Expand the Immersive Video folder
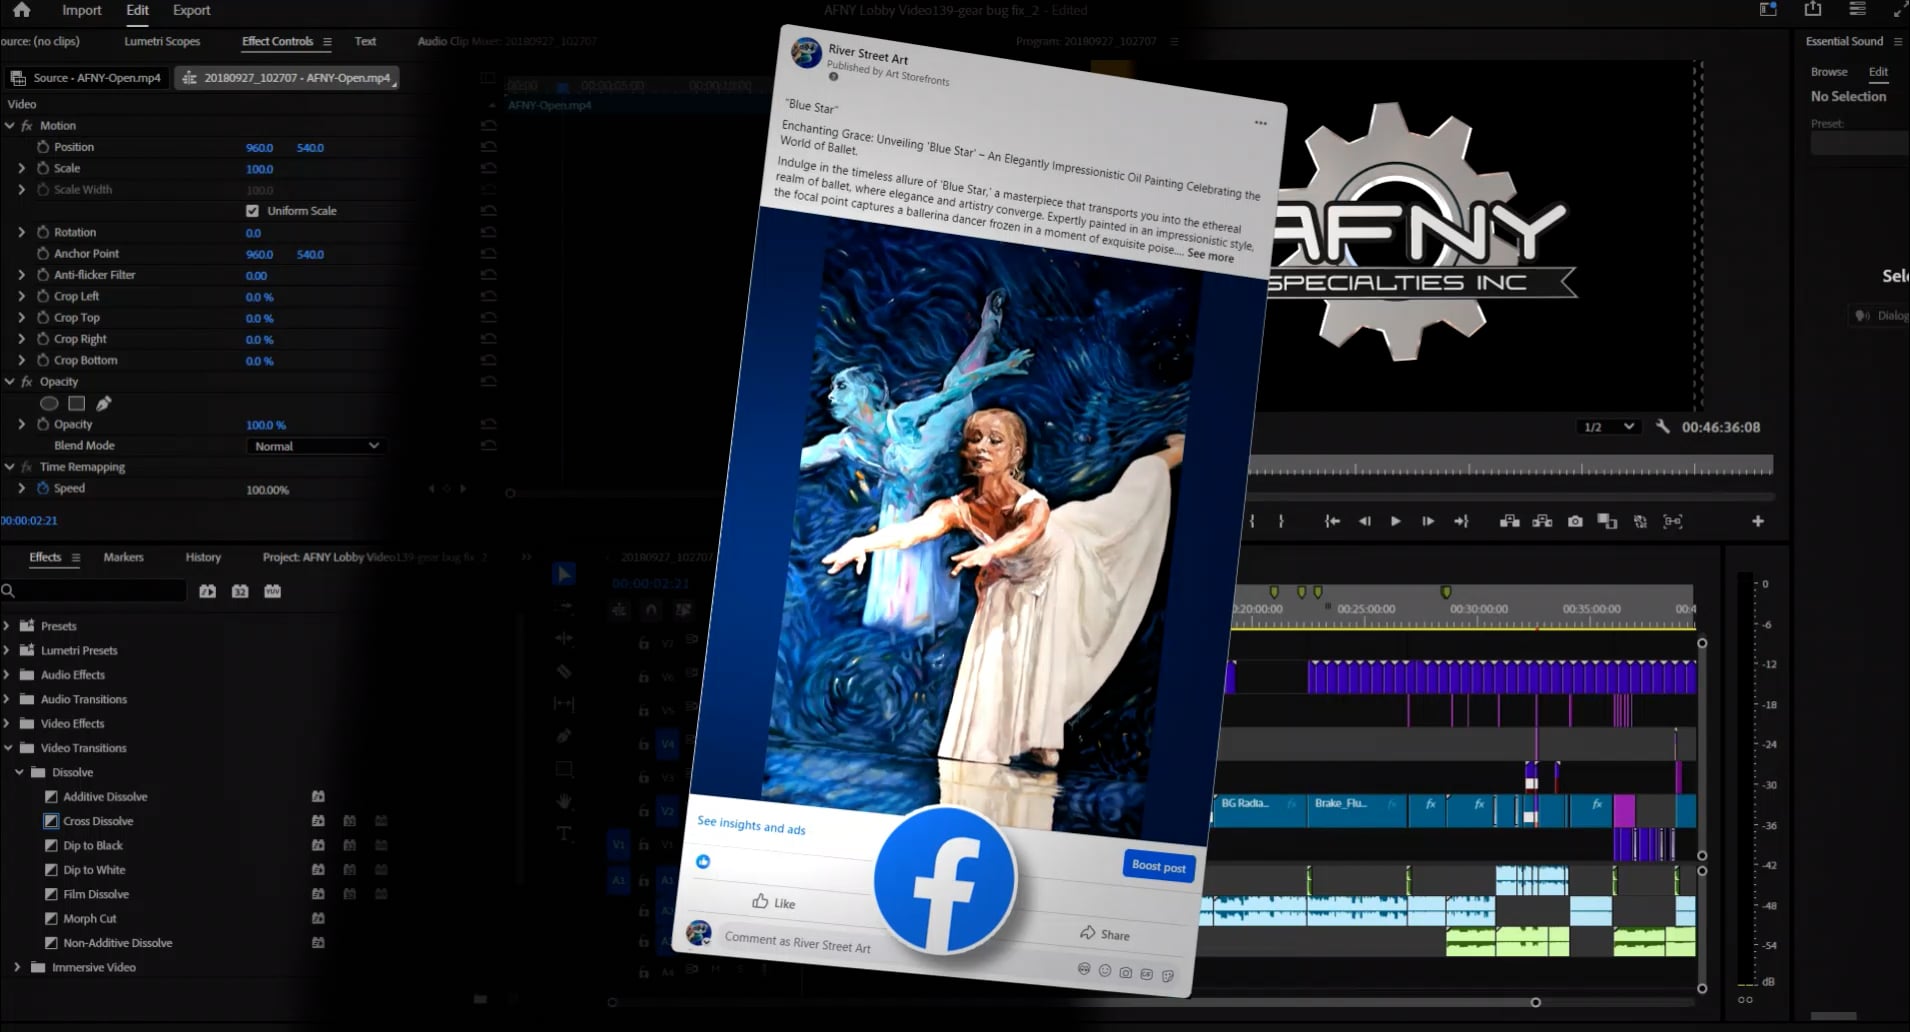The width and height of the screenshot is (1910, 1032). (17, 967)
